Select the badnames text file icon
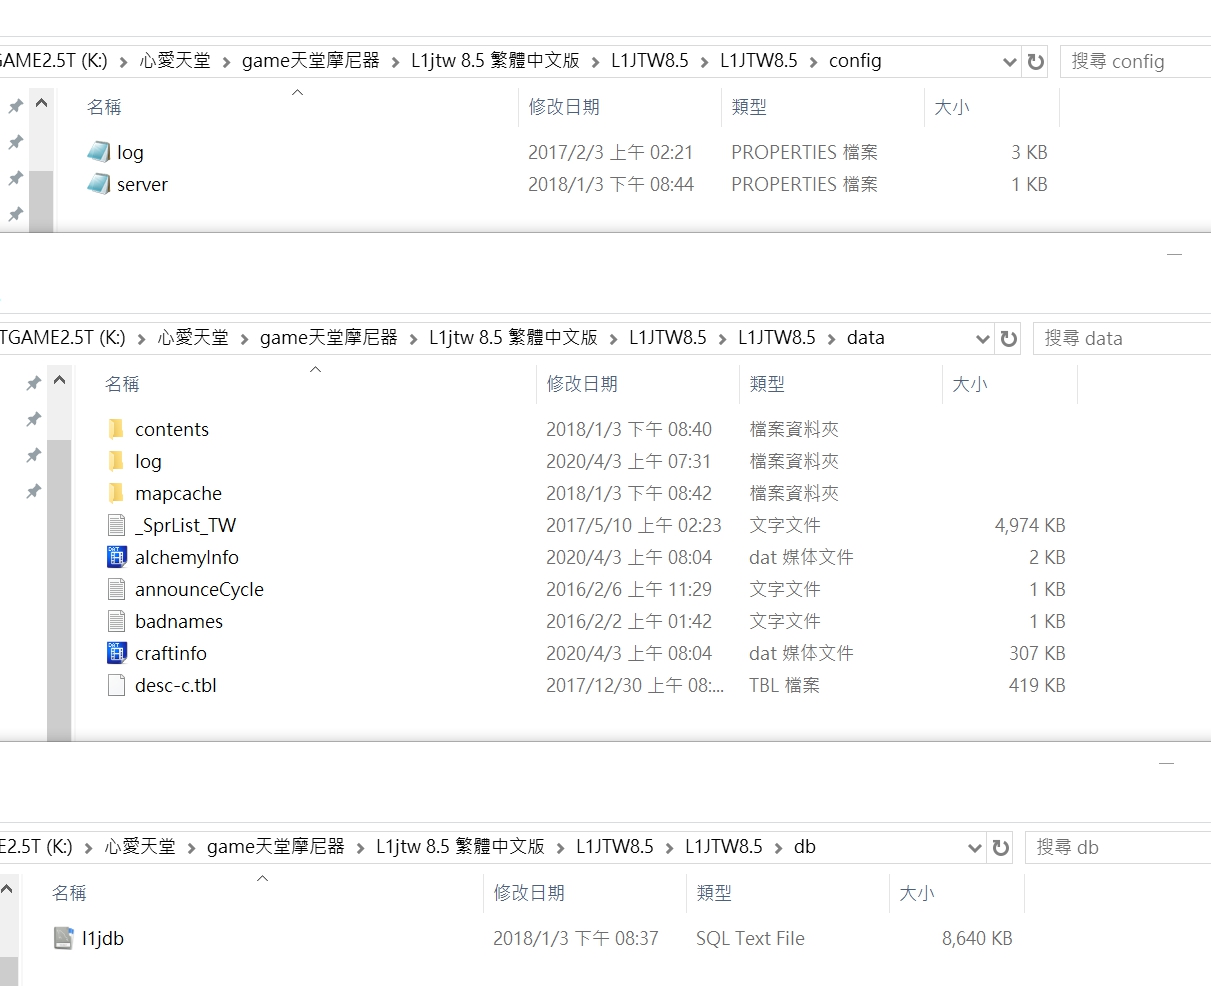The width and height of the screenshot is (1211, 986). (116, 621)
